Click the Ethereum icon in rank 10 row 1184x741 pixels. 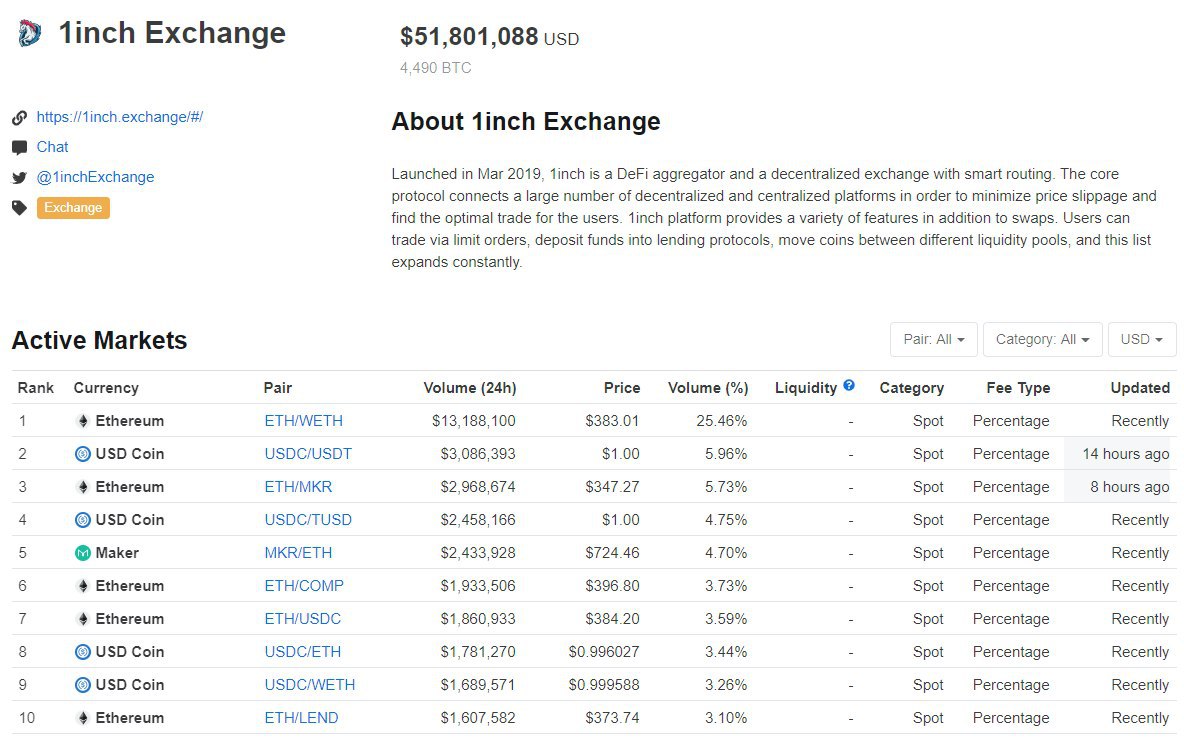tap(83, 718)
